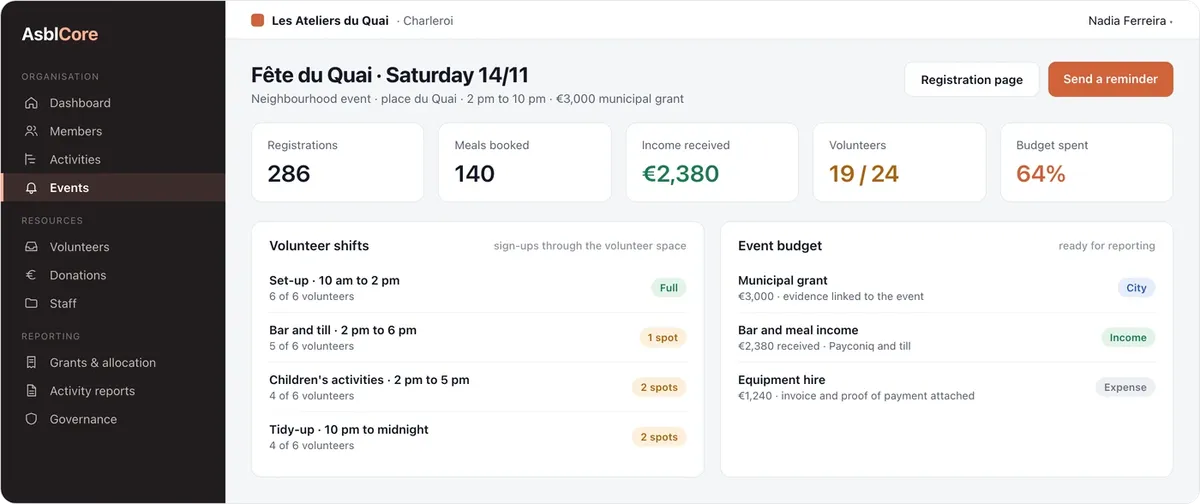1200x504 pixels.
Task: Open the Staff menu label
Action: [63, 303]
